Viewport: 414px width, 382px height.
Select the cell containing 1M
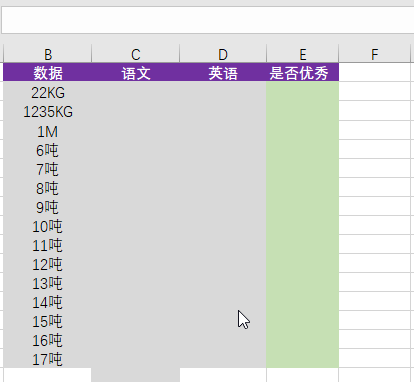coord(47,130)
